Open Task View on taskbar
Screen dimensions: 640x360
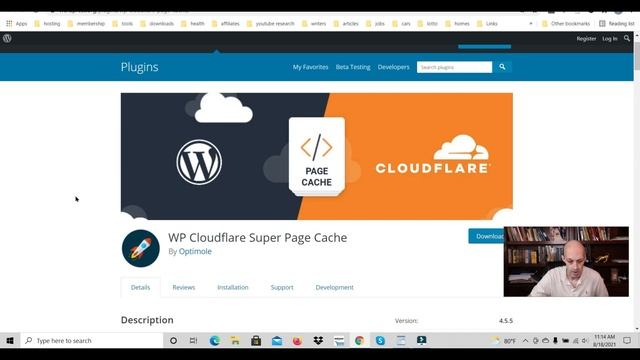[x=193, y=340]
